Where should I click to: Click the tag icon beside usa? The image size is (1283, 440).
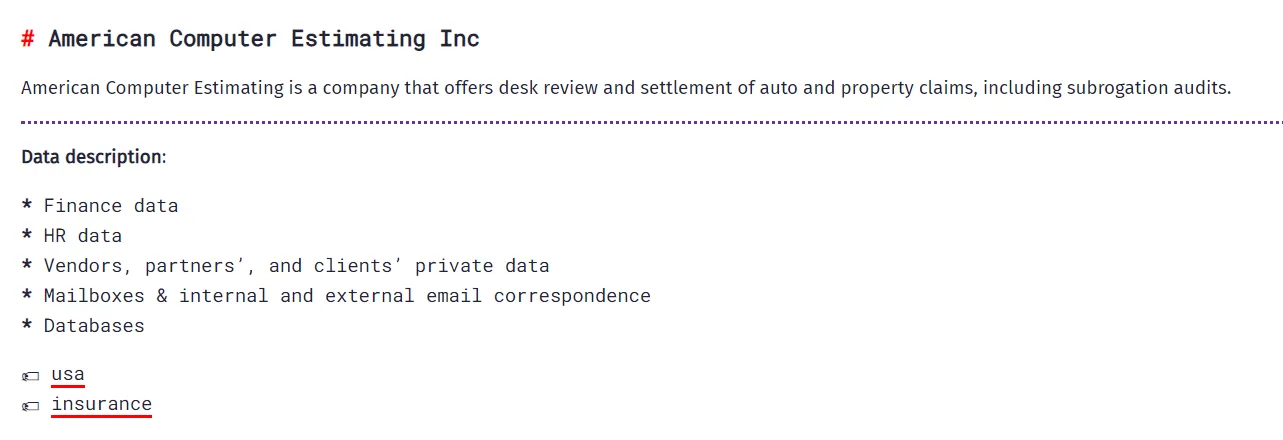tap(31, 376)
